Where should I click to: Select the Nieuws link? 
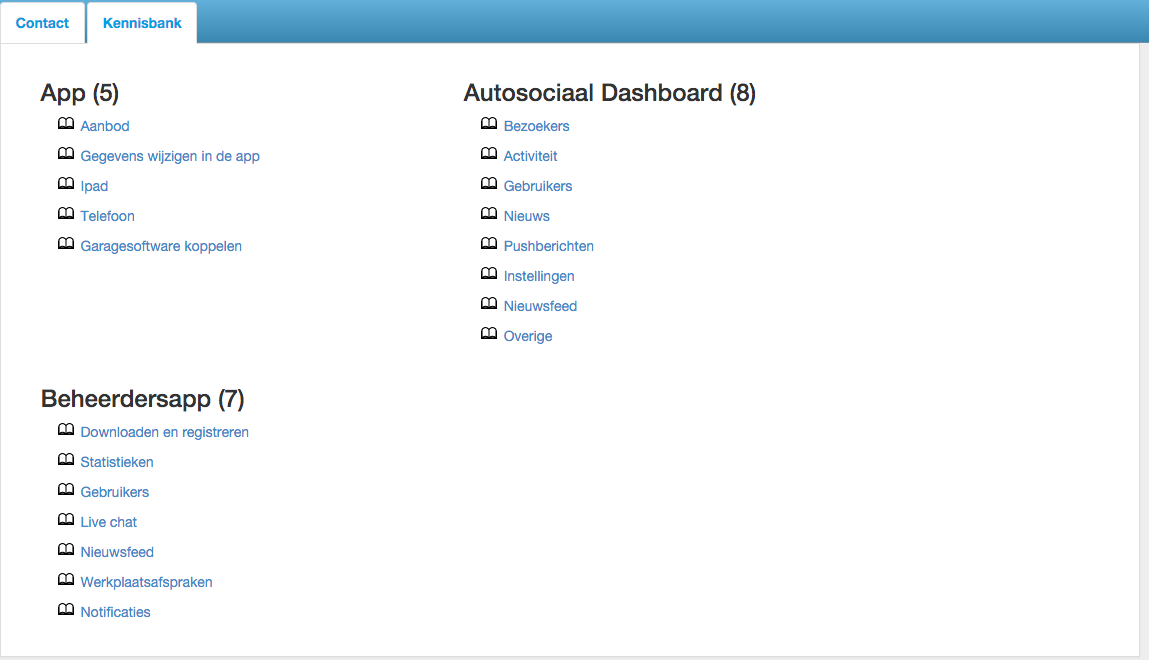527,216
